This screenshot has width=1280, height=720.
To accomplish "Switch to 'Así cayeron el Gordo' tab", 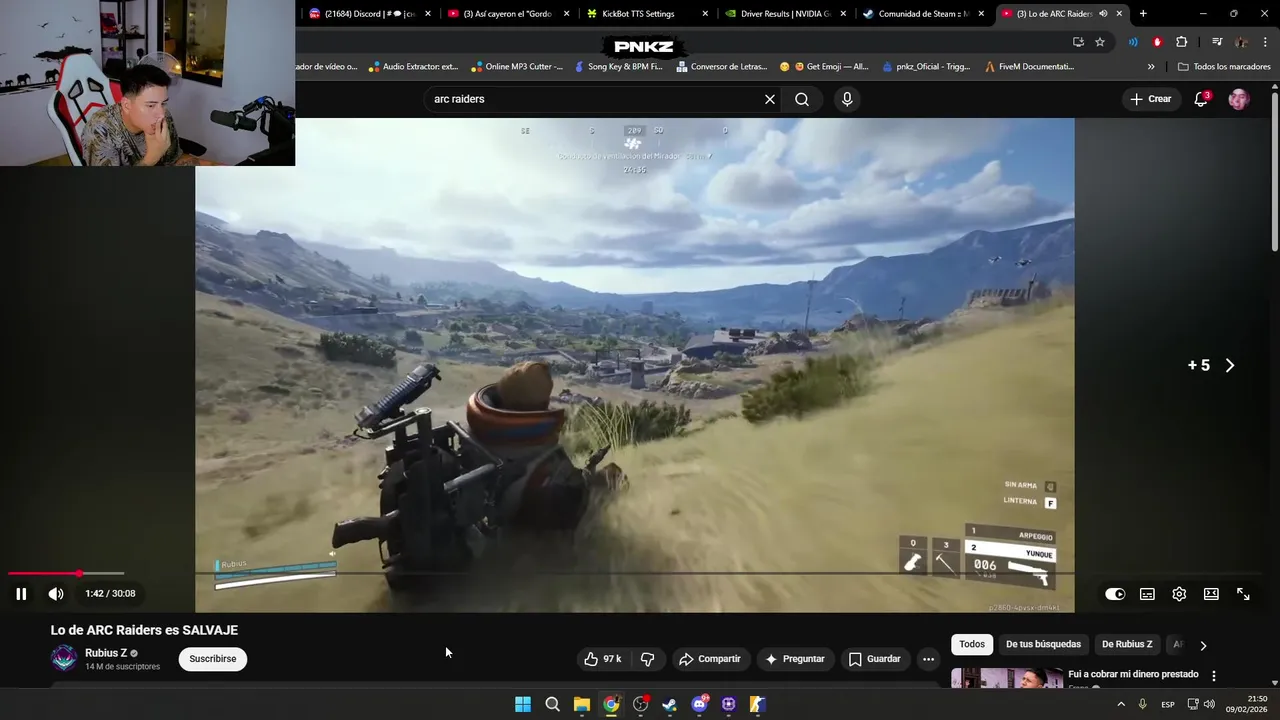I will click(508, 14).
